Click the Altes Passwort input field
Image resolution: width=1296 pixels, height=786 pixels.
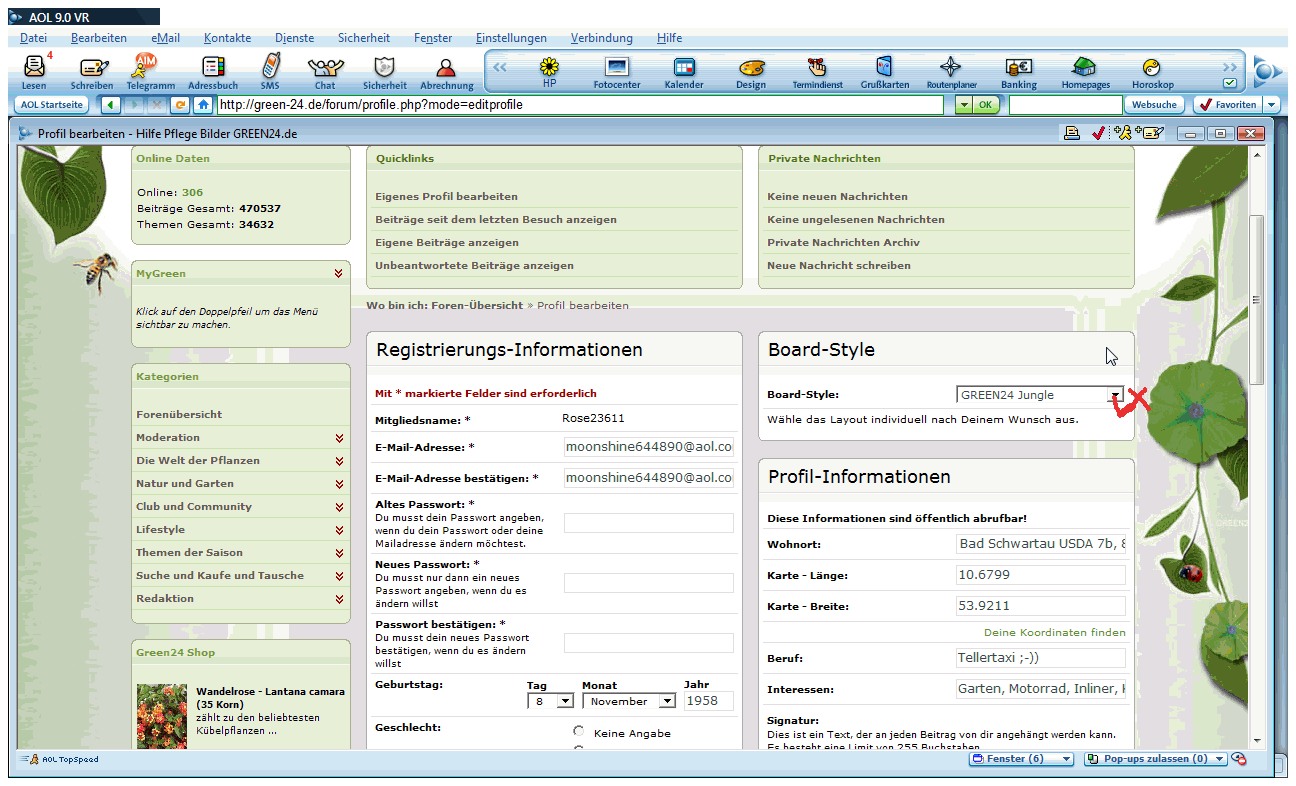coord(648,523)
